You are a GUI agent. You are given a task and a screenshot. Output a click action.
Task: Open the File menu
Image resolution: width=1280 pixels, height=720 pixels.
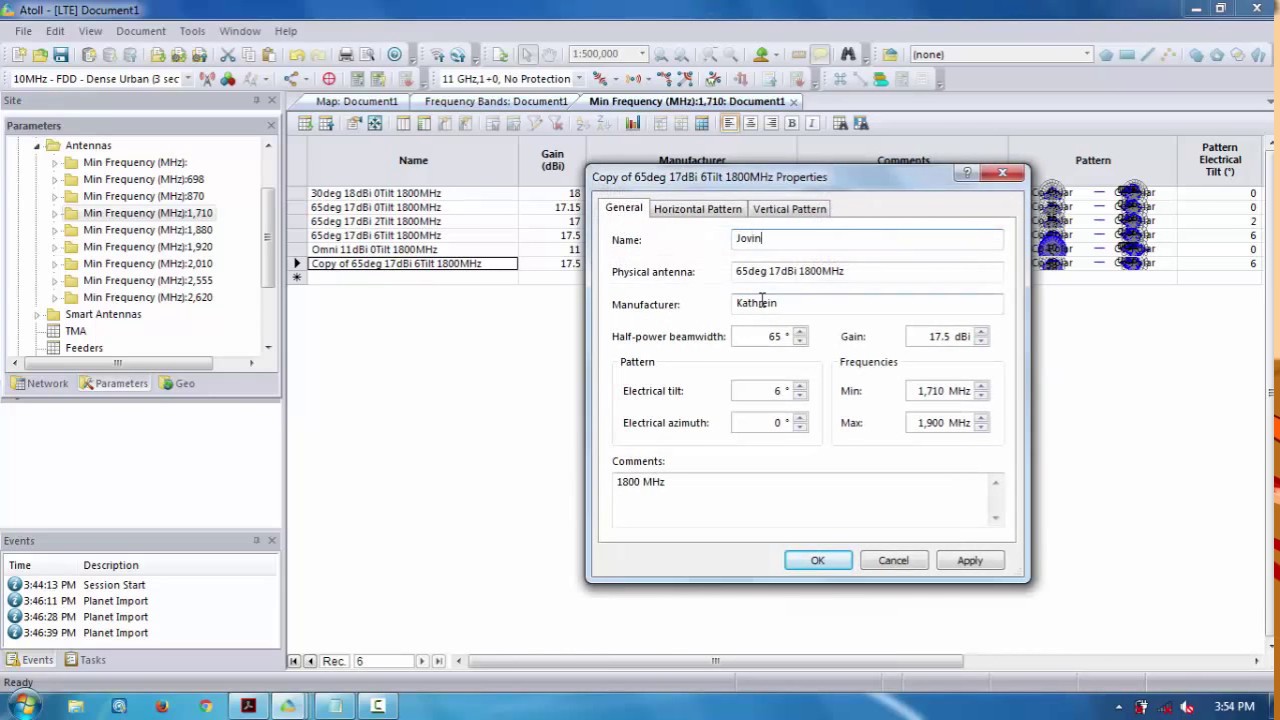(x=23, y=31)
